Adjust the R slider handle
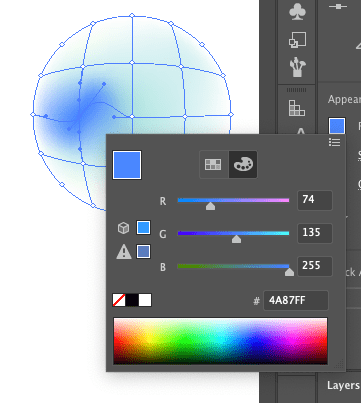361x403 pixels. [x=210, y=206]
